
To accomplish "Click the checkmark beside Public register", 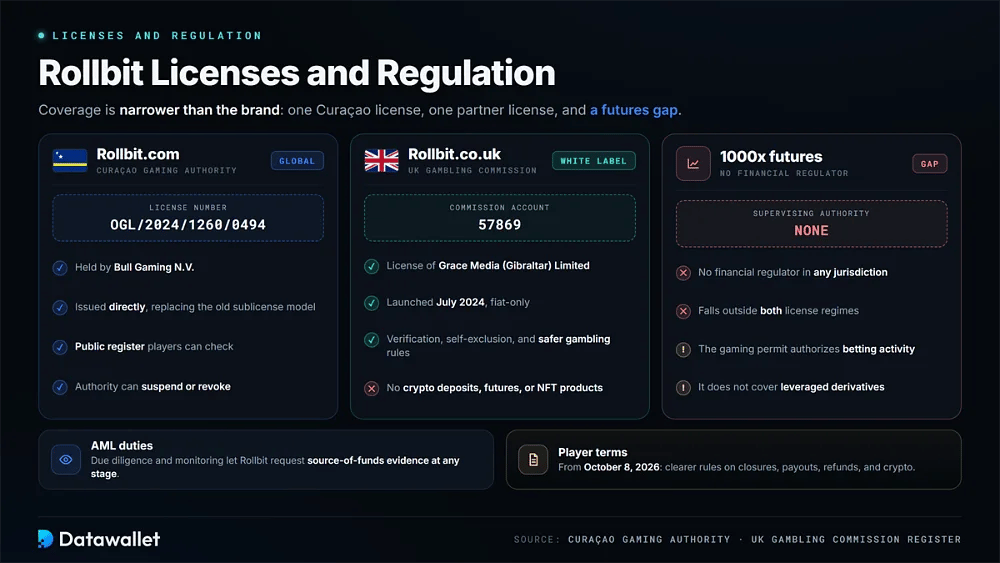I will click(x=60, y=347).
